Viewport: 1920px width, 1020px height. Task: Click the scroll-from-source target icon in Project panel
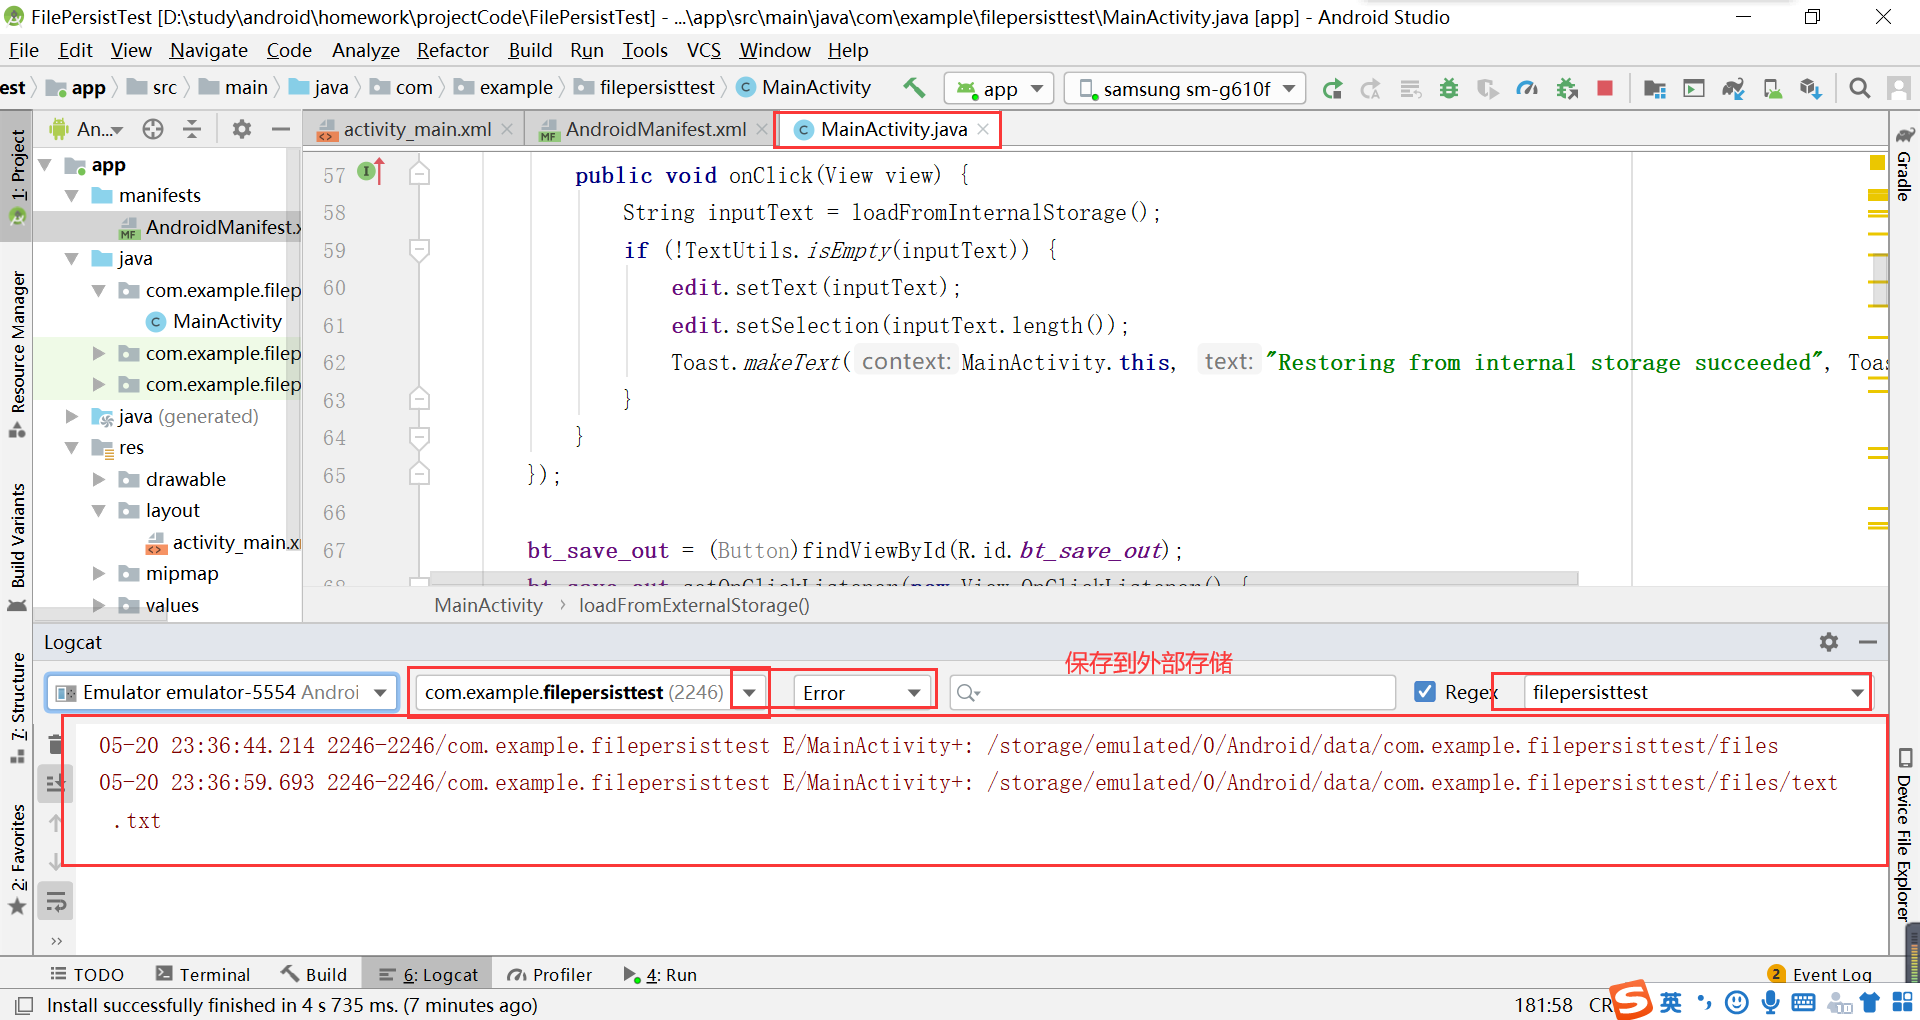click(153, 129)
